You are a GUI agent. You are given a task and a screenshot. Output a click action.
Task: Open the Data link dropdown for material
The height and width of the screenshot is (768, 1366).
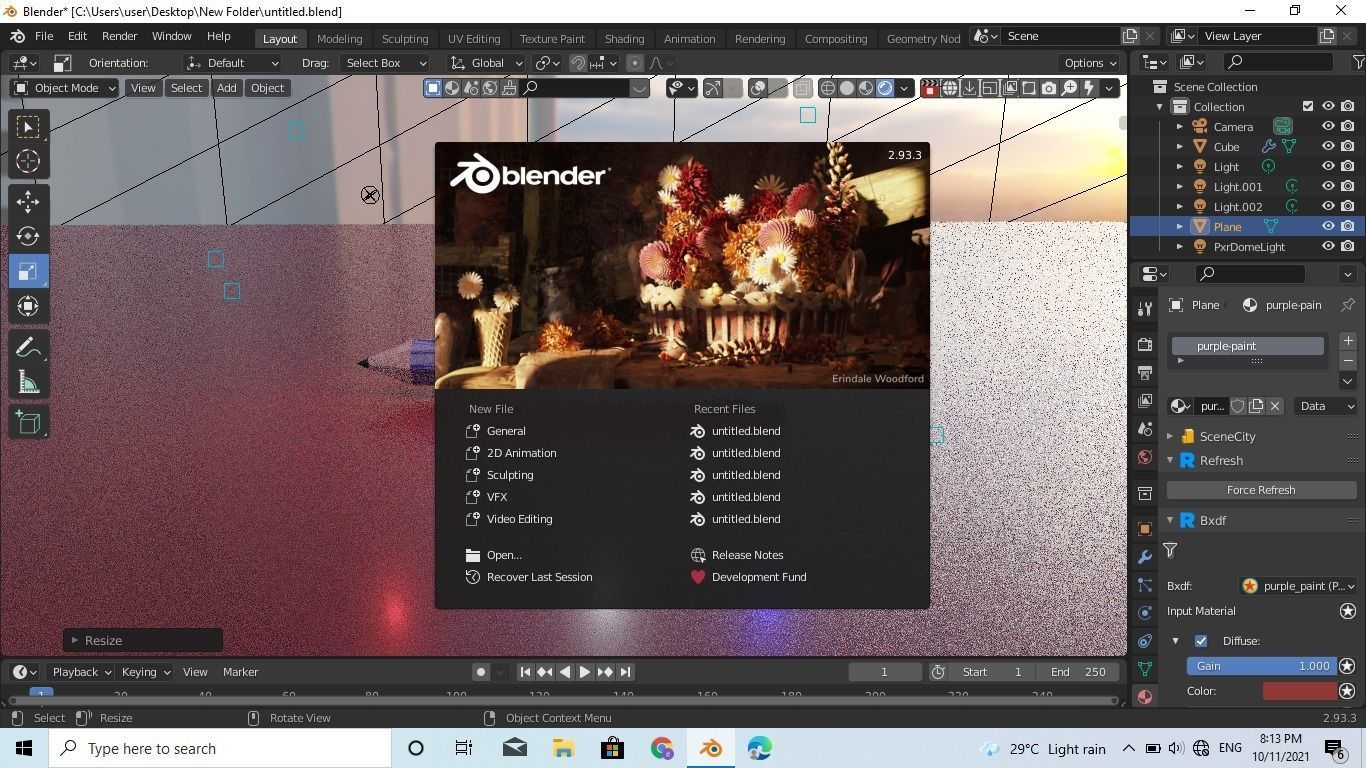pyautogui.click(x=1327, y=406)
